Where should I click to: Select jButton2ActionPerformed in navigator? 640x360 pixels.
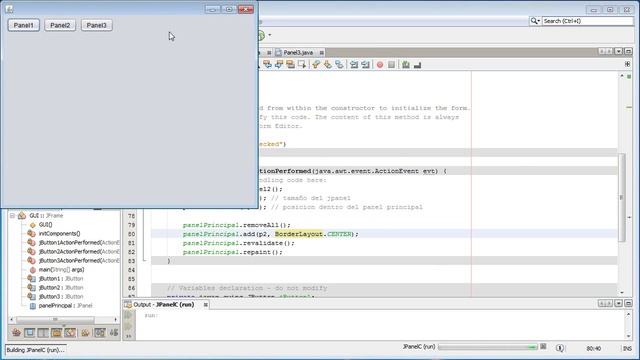[79, 251]
